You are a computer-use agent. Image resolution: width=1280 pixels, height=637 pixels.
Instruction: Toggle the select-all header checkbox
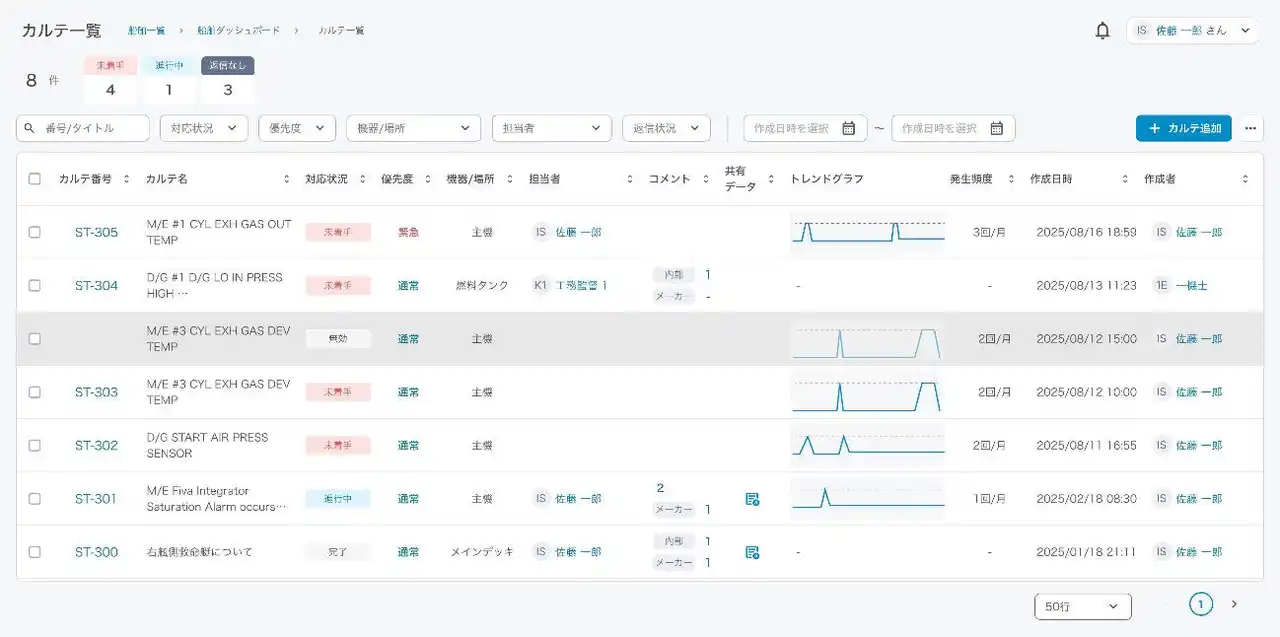tap(35, 179)
